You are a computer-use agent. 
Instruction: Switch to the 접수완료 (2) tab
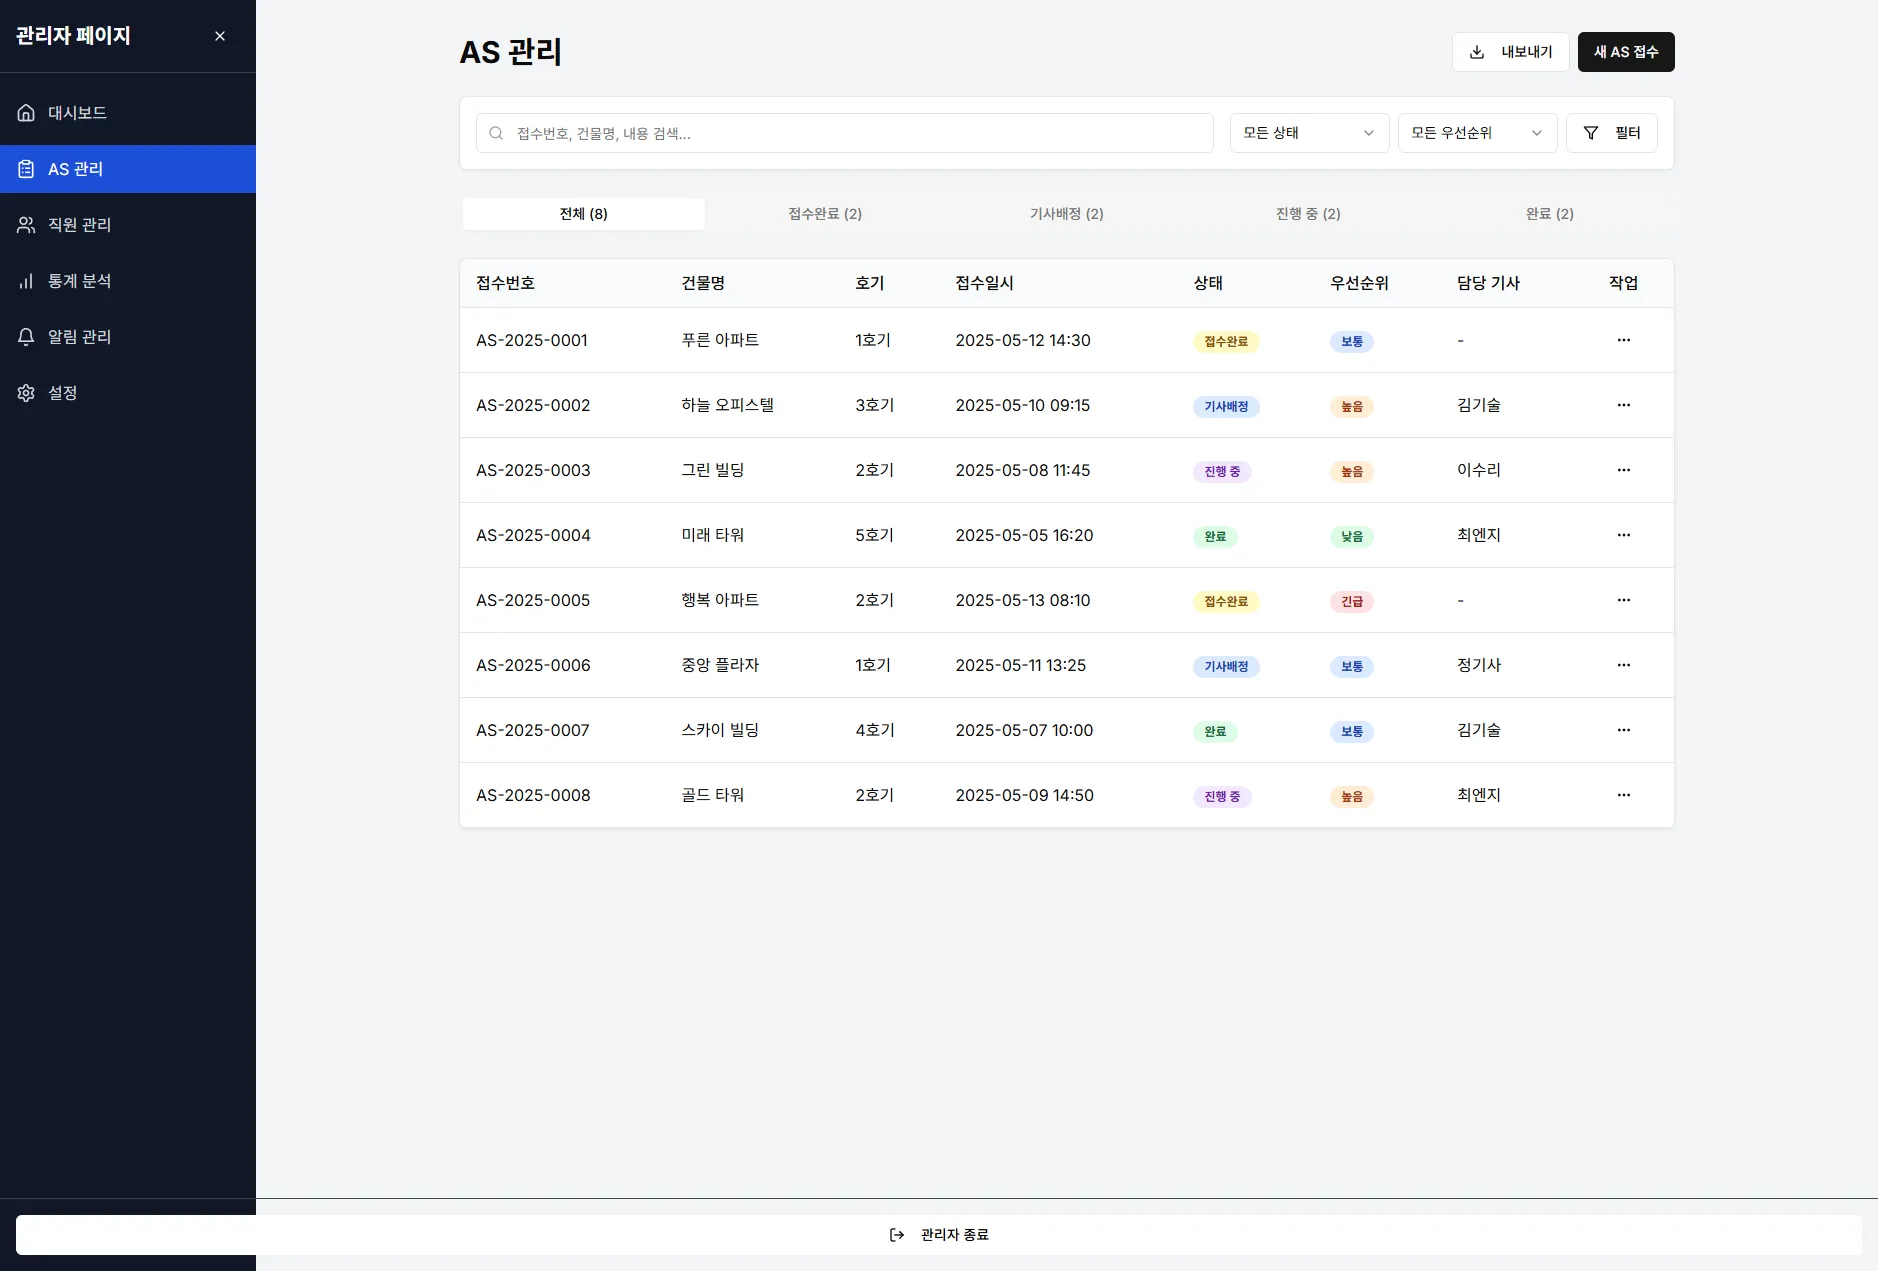point(825,214)
